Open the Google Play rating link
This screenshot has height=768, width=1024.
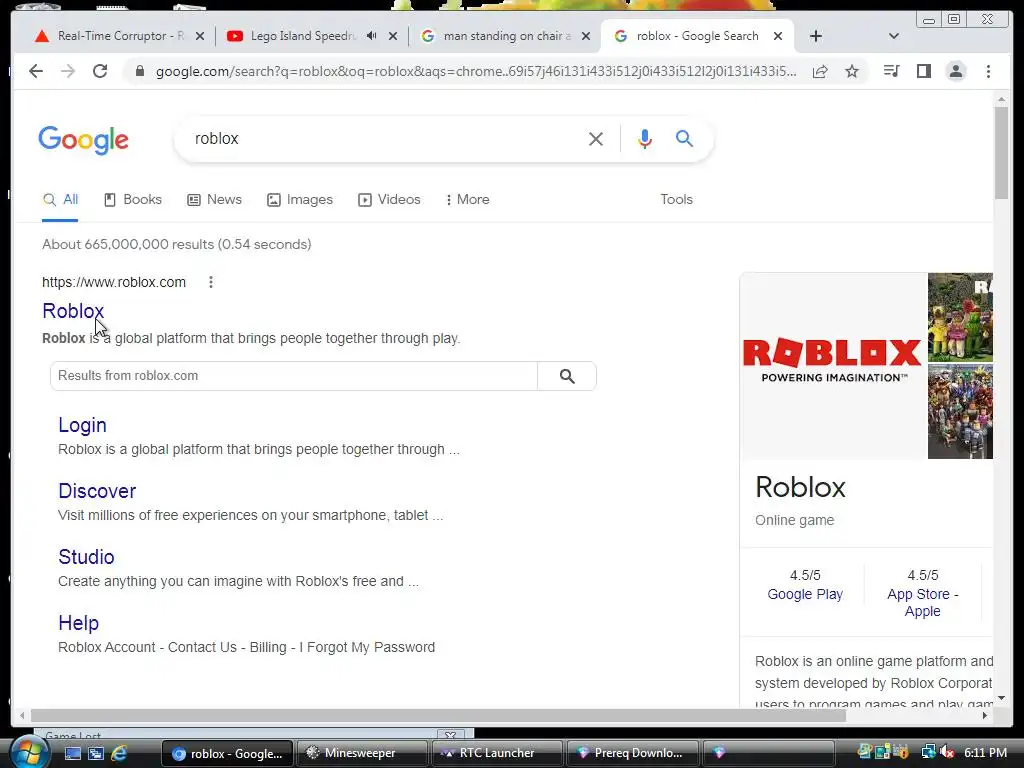(x=805, y=594)
